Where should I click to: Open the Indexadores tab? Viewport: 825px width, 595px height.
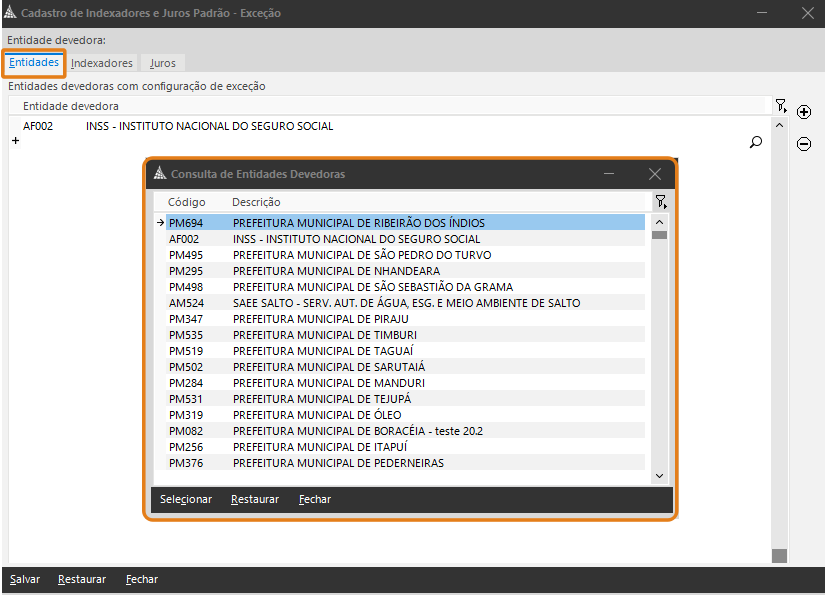tap(102, 63)
